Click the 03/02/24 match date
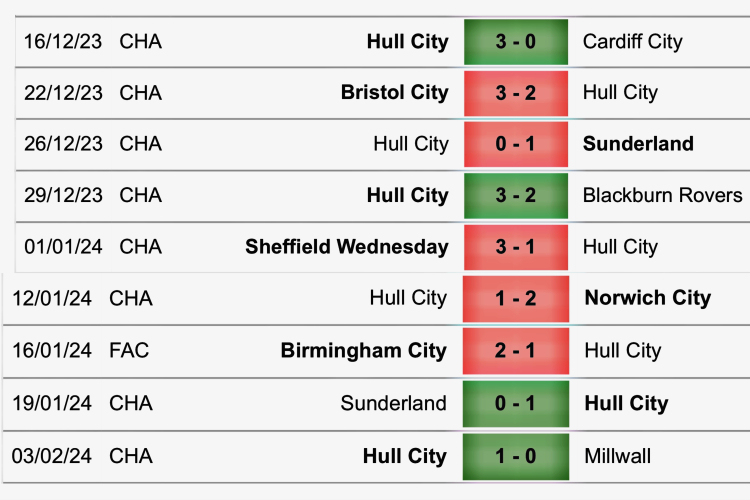Viewport: 750px width, 500px height. click(x=52, y=456)
